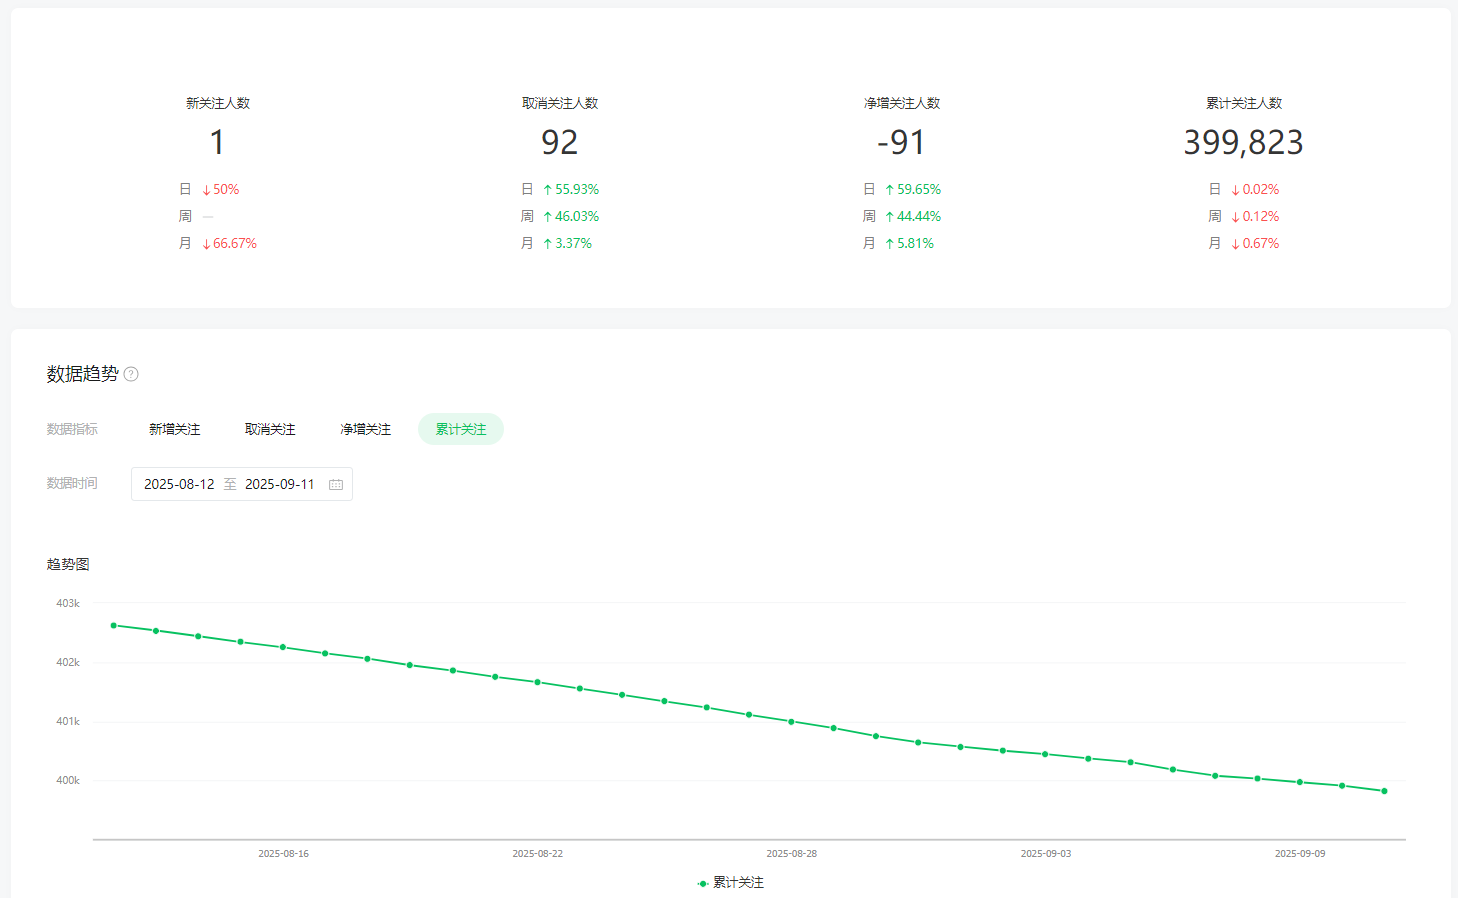Click the last data point on trend line
The image size is (1458, 898).
click(x=1385, y=791)
